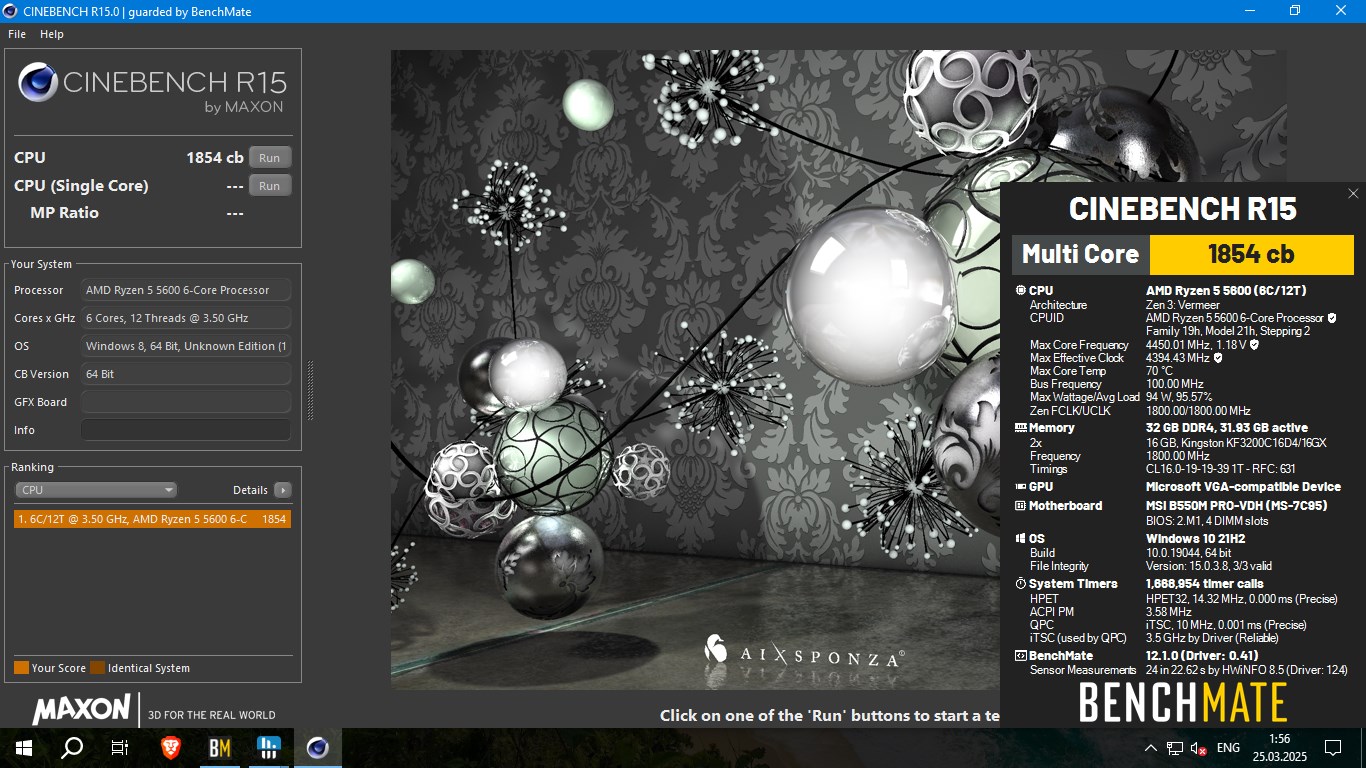
Task: Click the CPU score 1854 cb value
Action: point(215,158)
